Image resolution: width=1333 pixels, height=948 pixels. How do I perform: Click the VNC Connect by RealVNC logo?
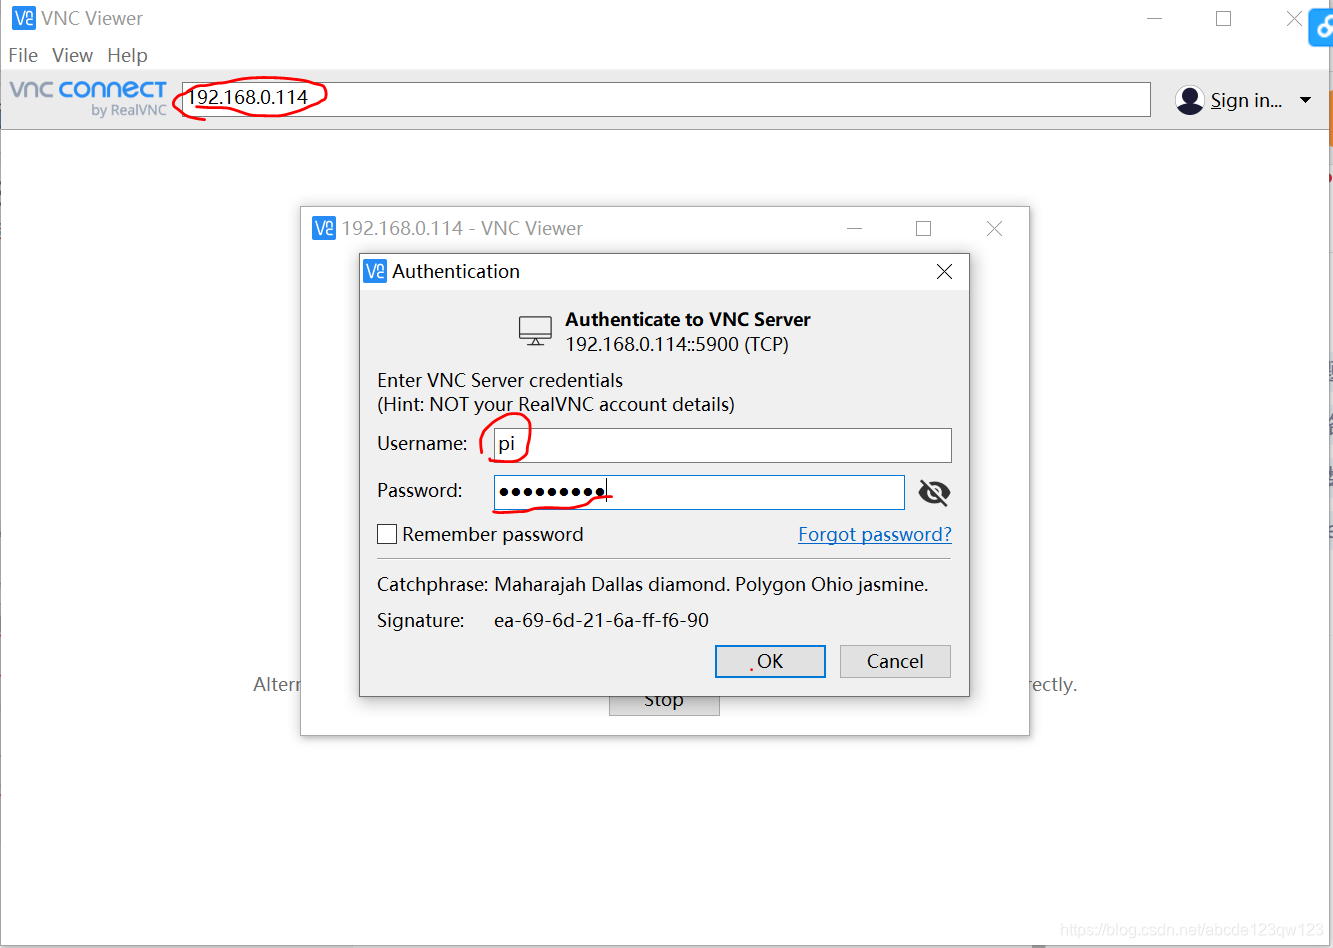pyautogui.click(x=88, y=98)
